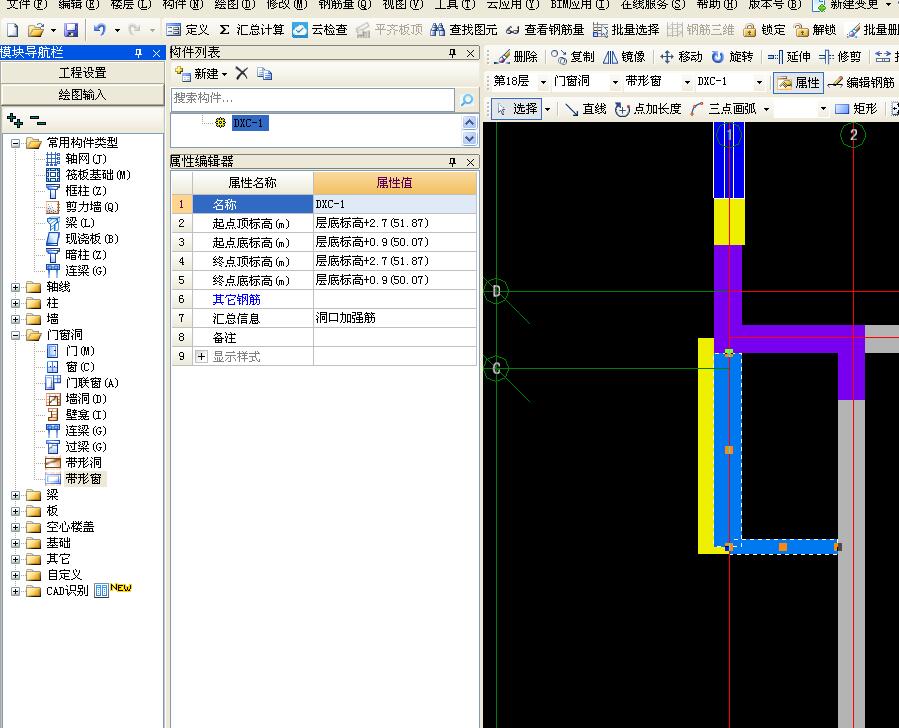The width and height of the screenshot is (899, 728).
Task: Click 批量选择 batch select tool
Action: (626, 30)
